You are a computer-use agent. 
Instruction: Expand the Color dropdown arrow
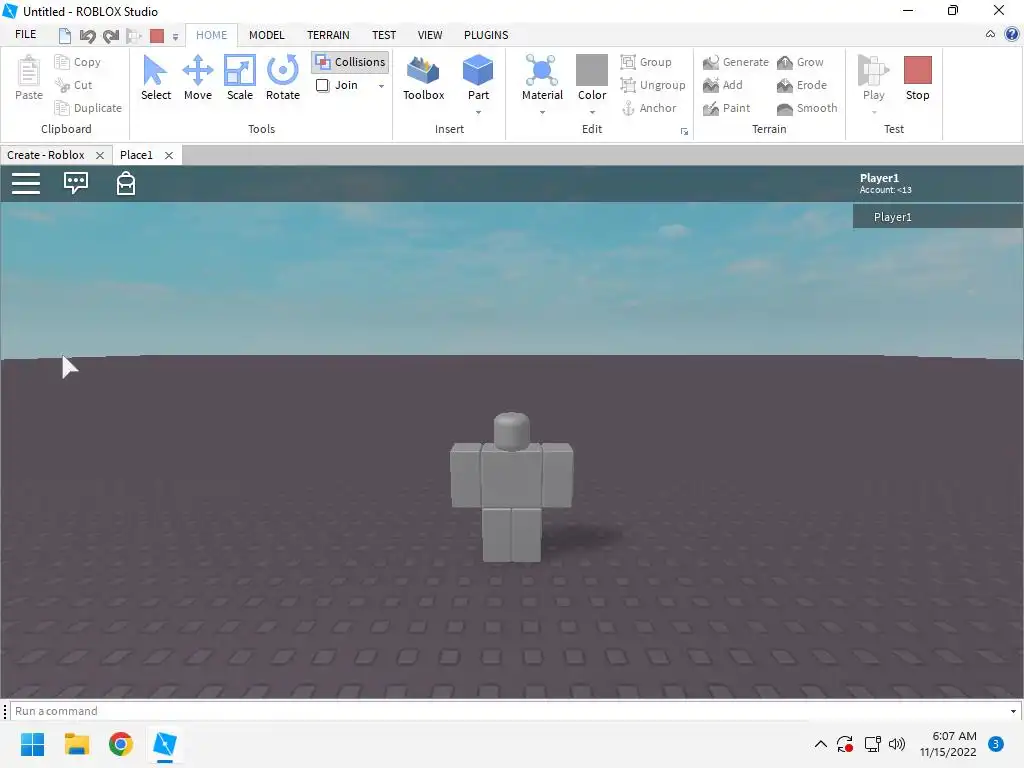click(592, 112)
